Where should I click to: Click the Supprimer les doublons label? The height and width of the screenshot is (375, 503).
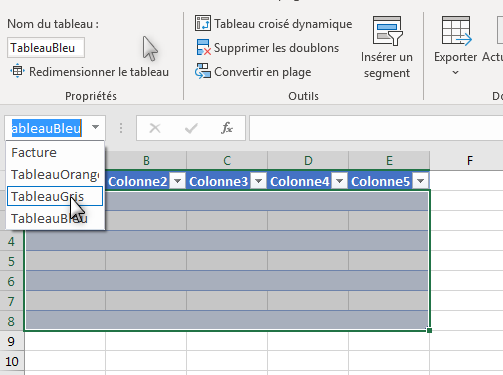tap(276, 48)
